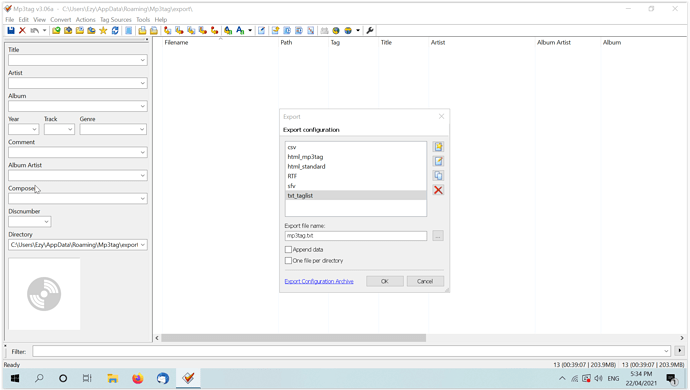This screenshot has width=690, height=390.
Task: Click the right scroll arrow of file list
Action: tap(682, 338)
